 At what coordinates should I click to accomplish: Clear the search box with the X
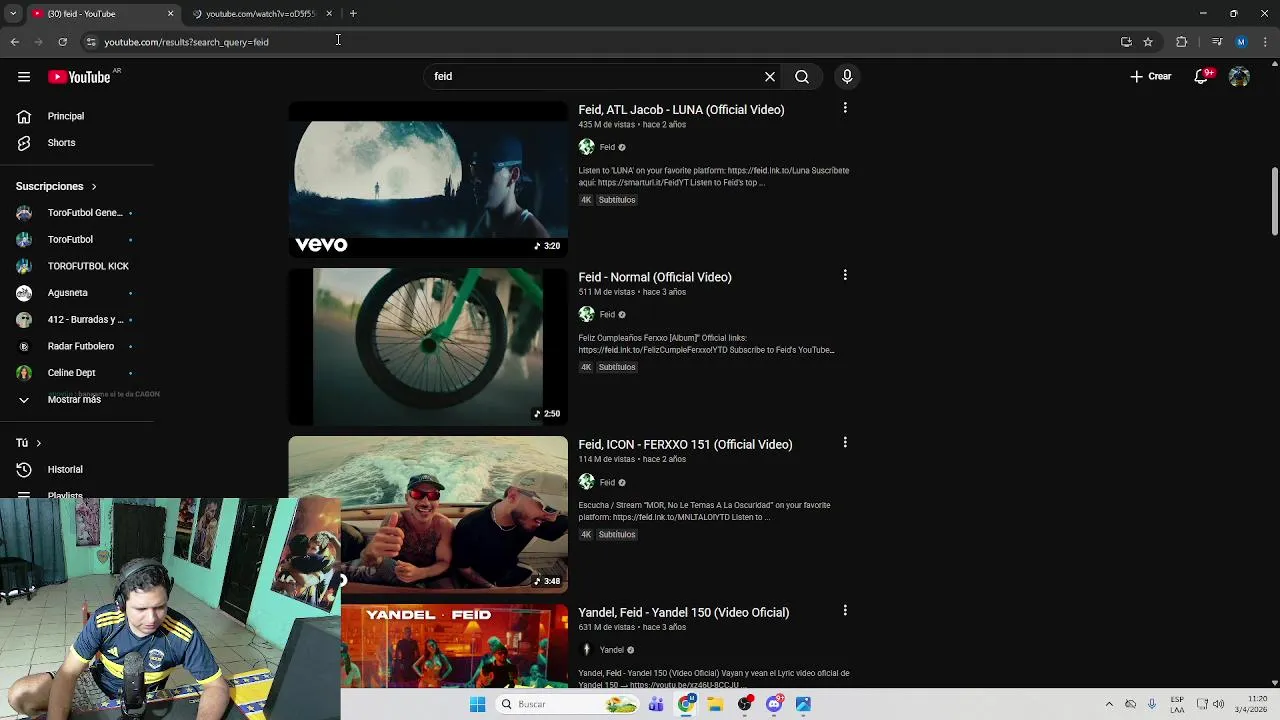coord(770,77)
